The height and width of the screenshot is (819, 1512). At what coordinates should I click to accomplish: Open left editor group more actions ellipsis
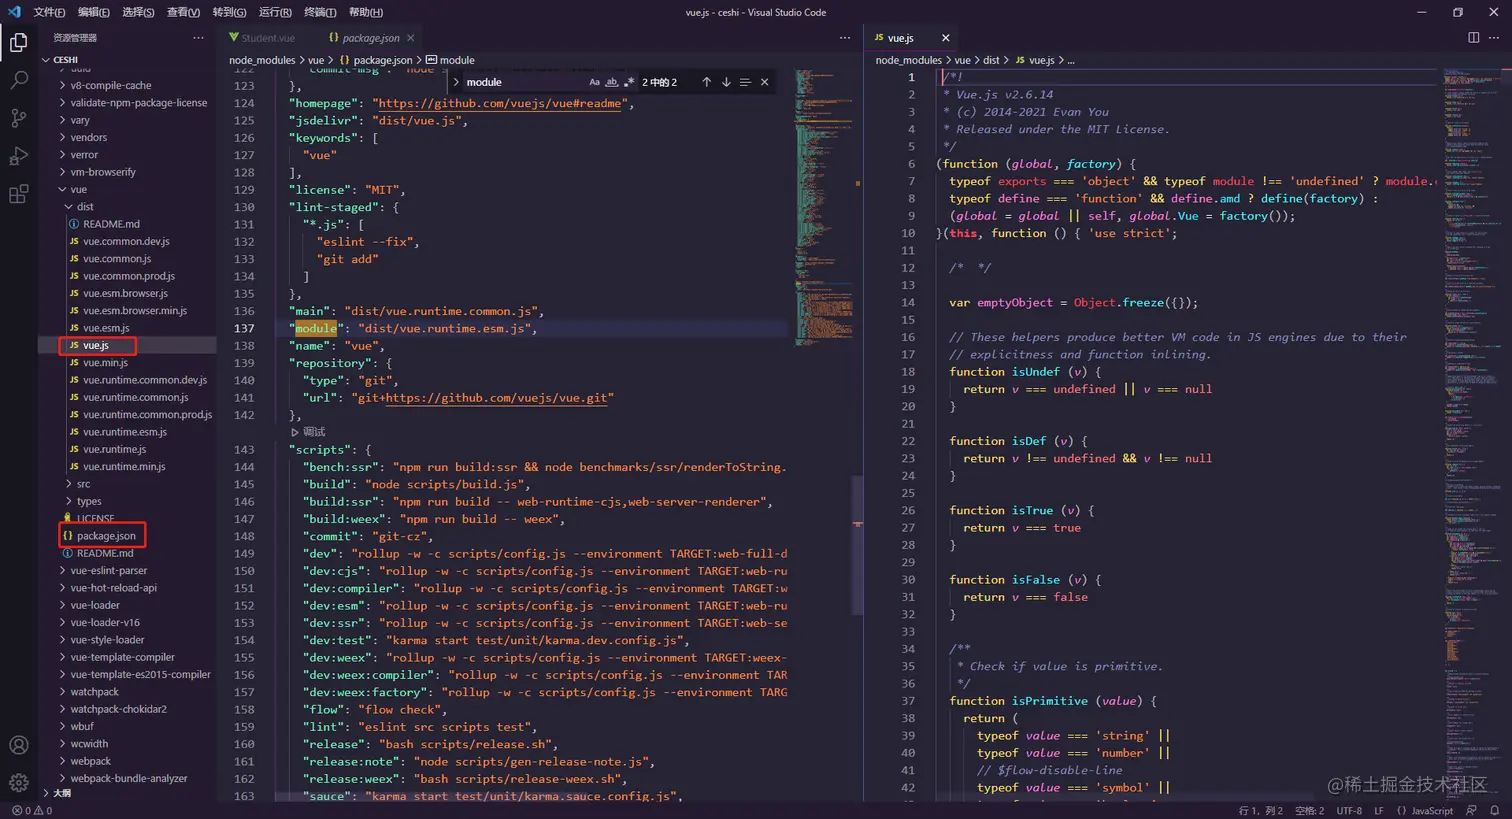click(x=845, y=38)
